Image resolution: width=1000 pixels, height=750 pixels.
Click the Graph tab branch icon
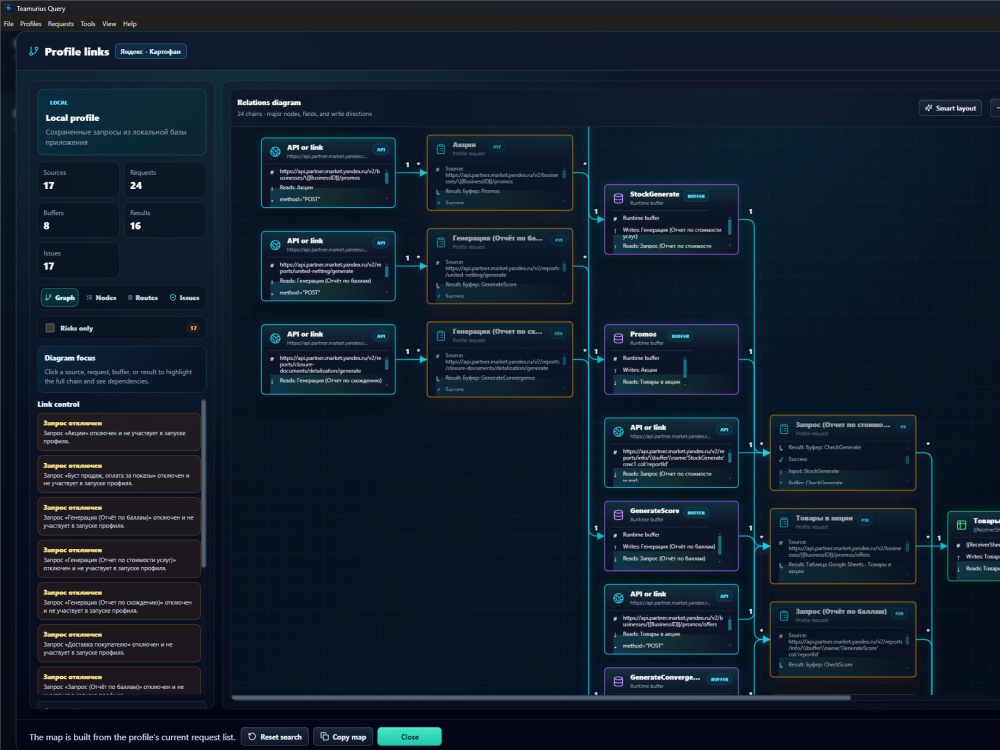tap(48, 297)
